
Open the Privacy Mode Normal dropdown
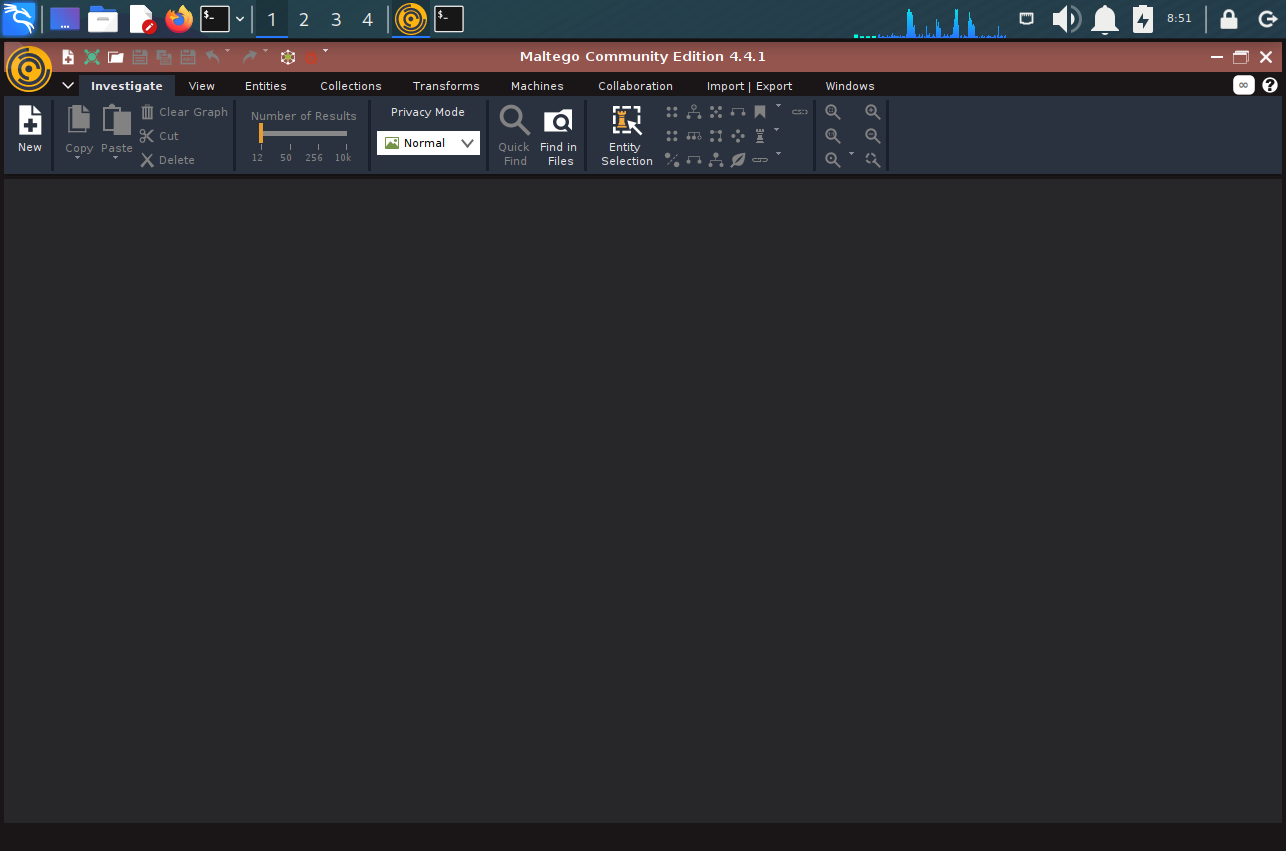428,143
